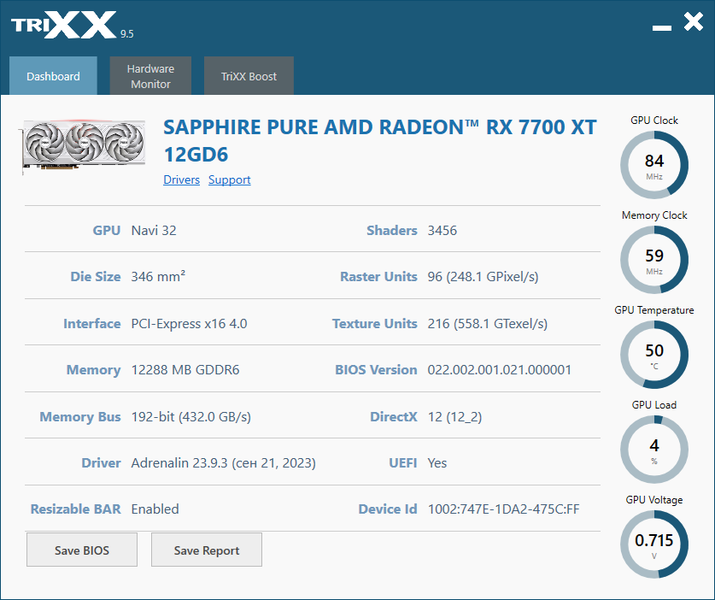Minimize the TRIXX window
The height and width of the screenshot is (600, 715).
click(662, 28)
